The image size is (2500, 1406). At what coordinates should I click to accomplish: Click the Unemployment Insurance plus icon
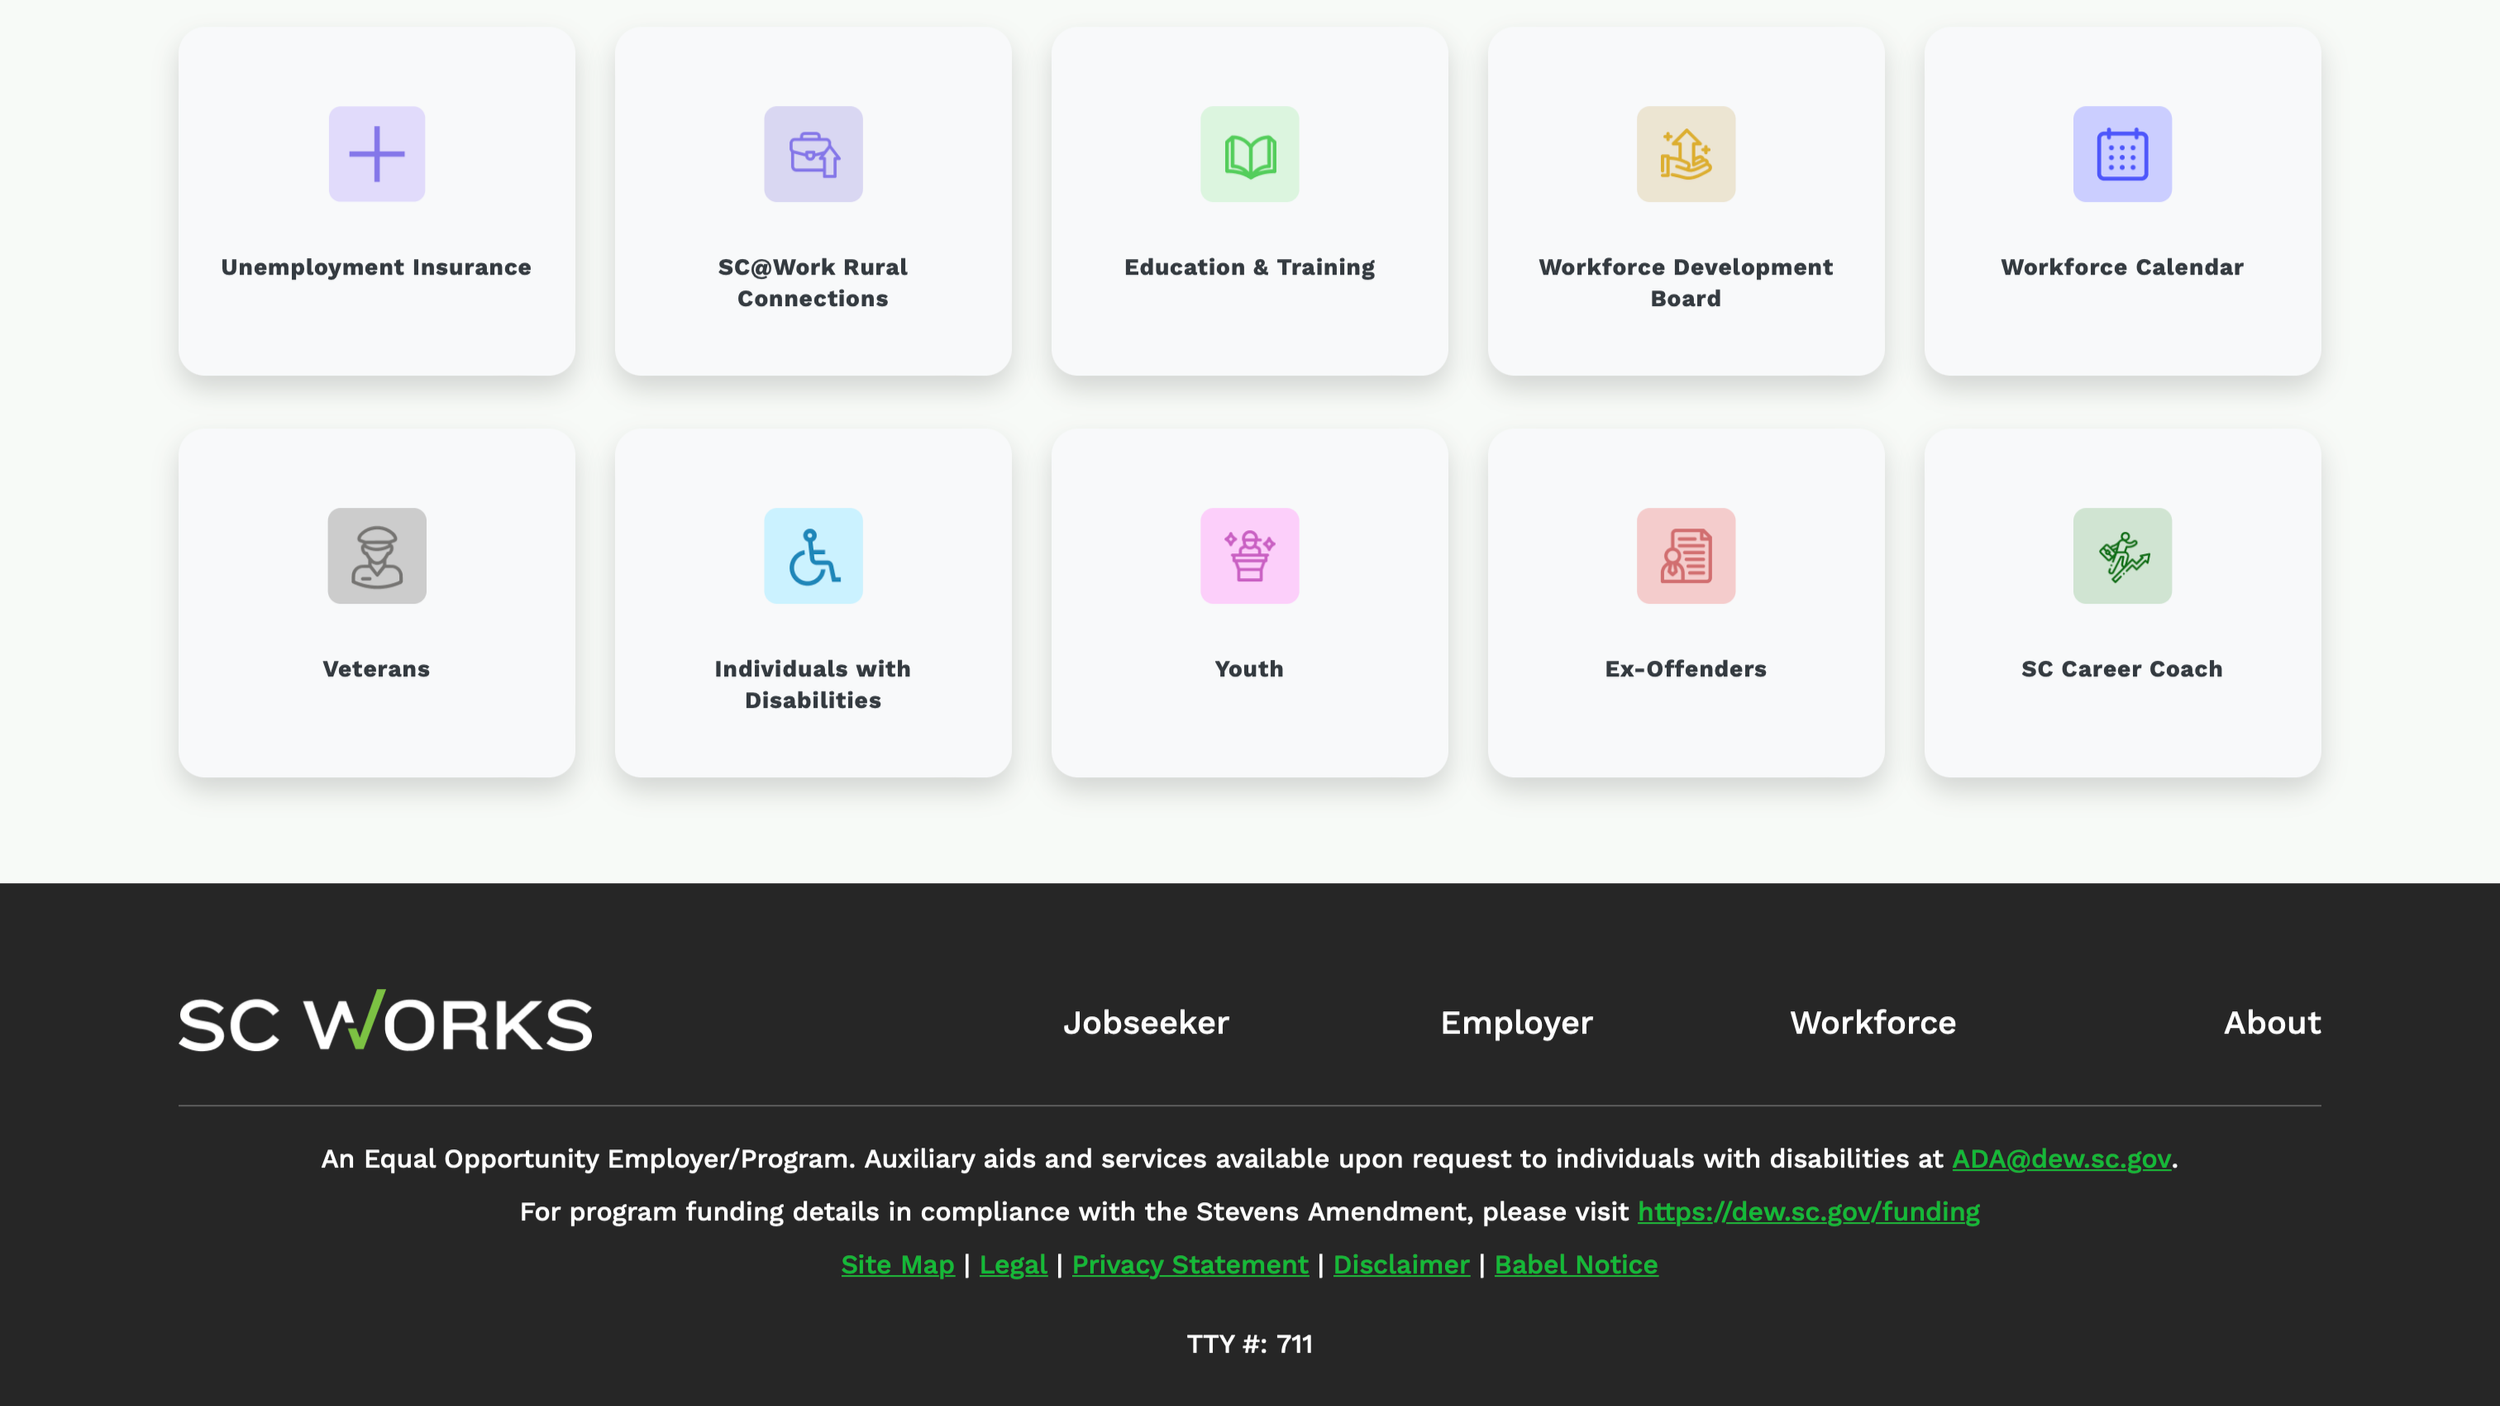point(376,154)
